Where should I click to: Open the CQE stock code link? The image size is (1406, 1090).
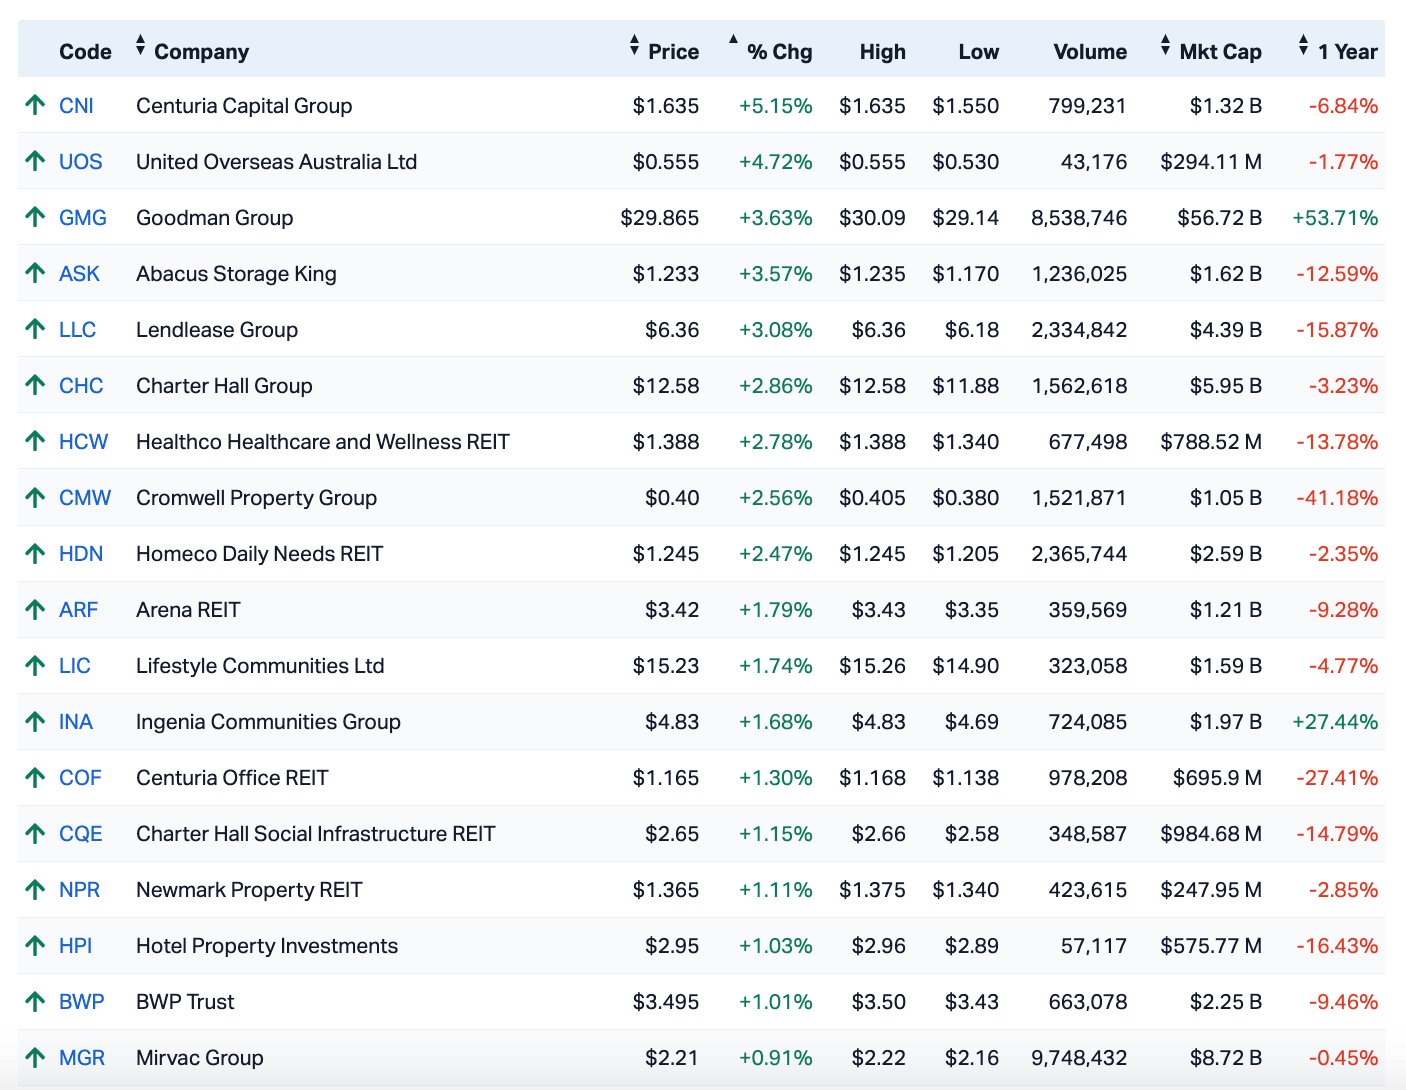pos(81,834)
